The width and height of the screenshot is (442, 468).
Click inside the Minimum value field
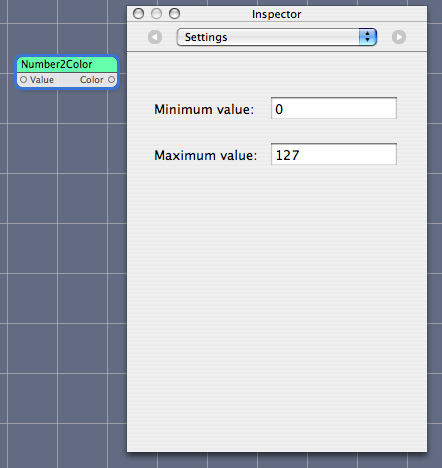(x=334, y=108)
